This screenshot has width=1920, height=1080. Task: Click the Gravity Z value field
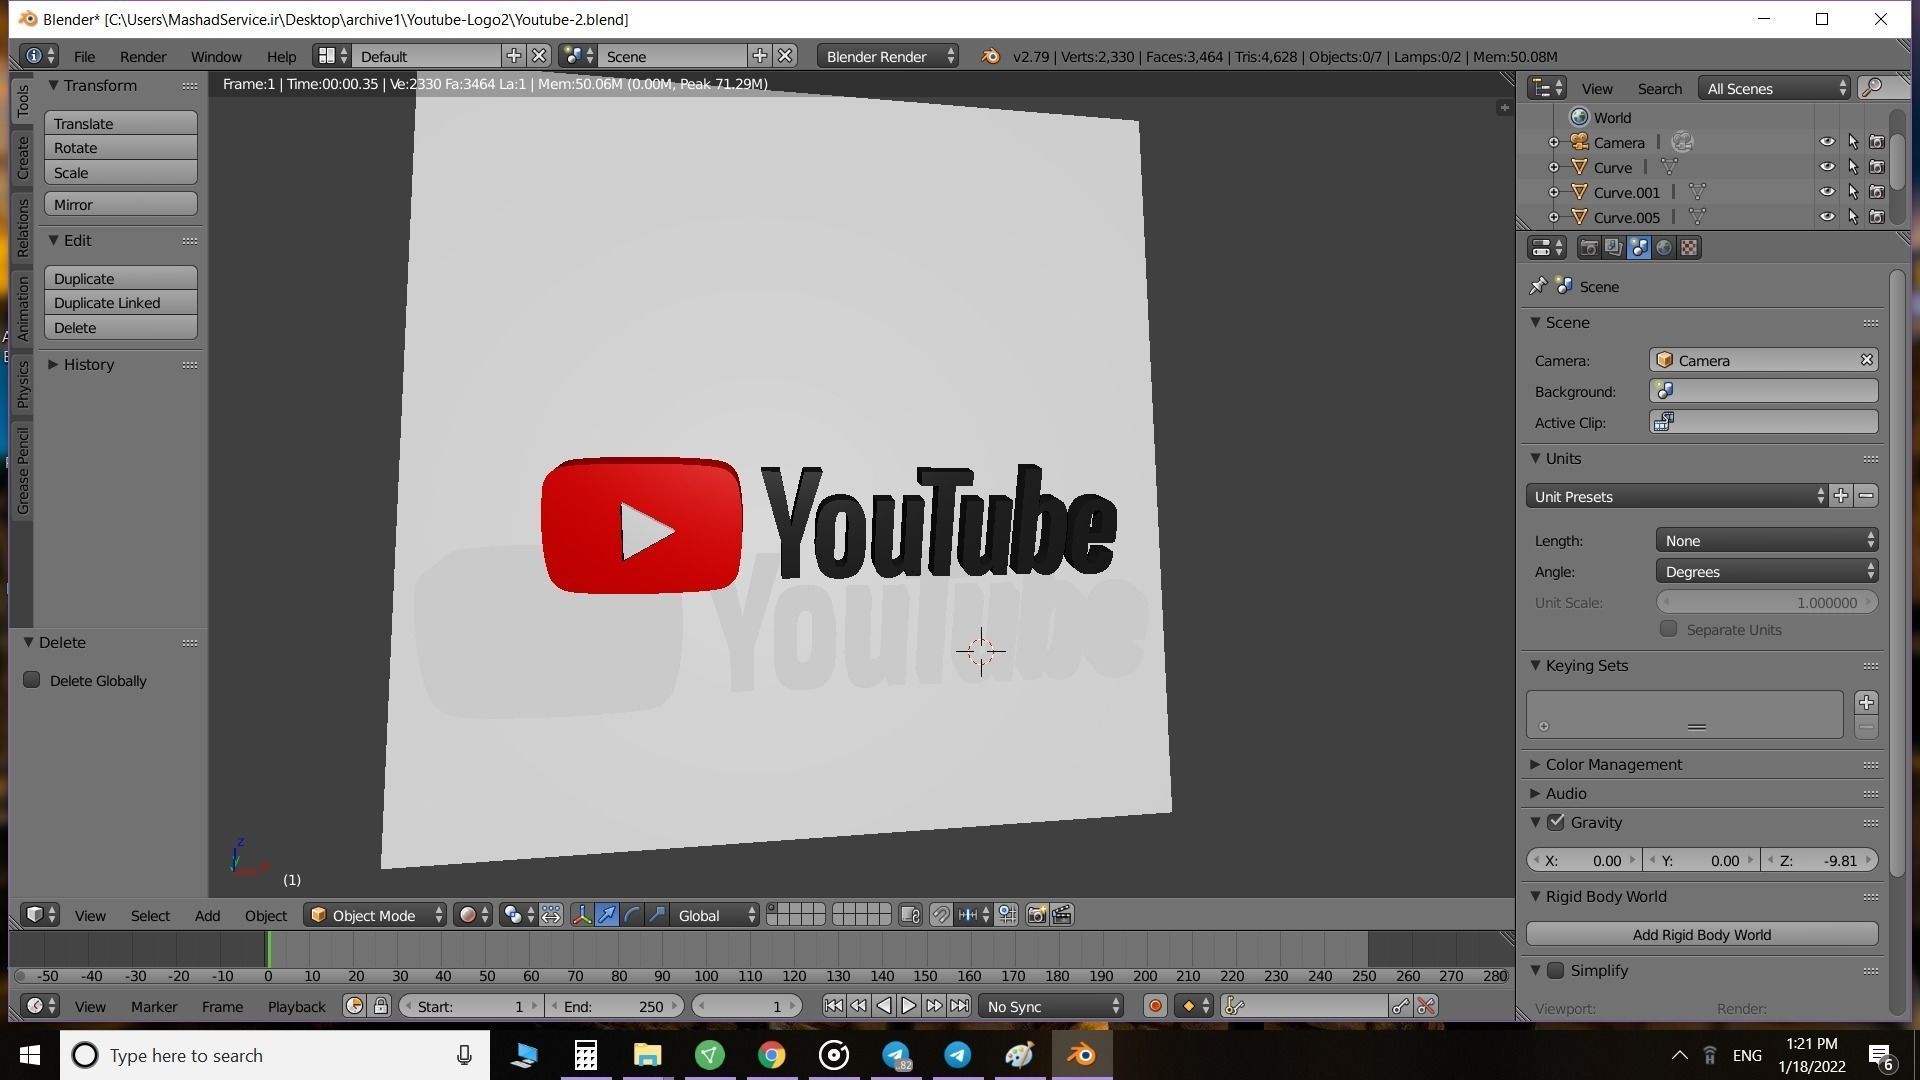pyautogui.click(x=1819, y=860)
